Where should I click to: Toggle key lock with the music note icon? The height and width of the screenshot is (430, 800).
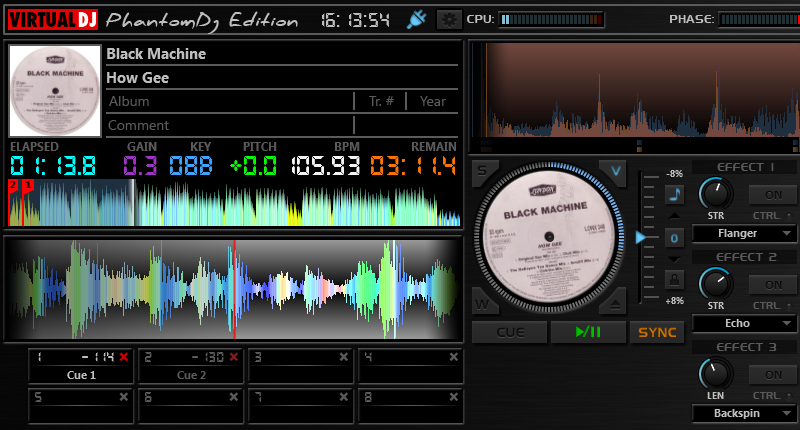click(674, 194)
